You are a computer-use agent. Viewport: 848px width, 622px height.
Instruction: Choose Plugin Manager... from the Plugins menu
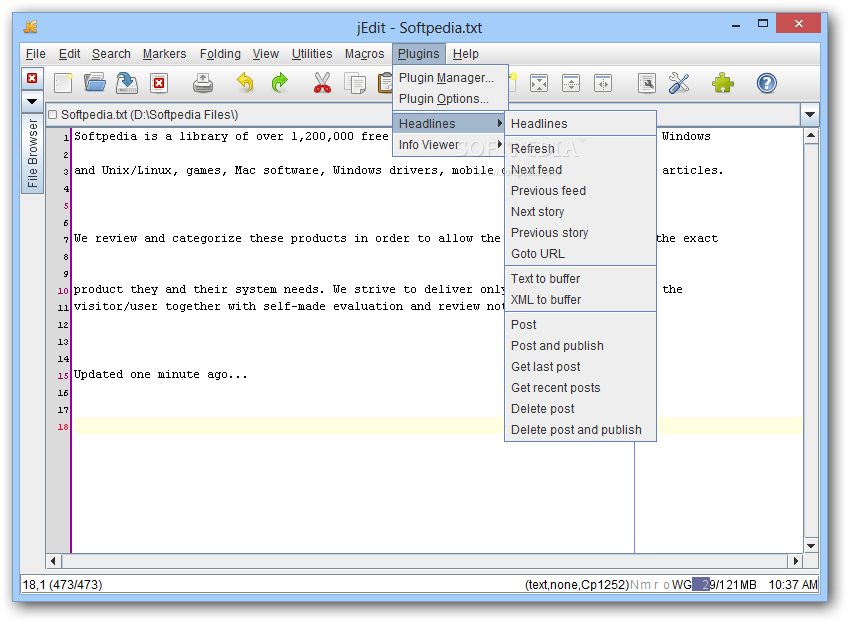[450, 78]
